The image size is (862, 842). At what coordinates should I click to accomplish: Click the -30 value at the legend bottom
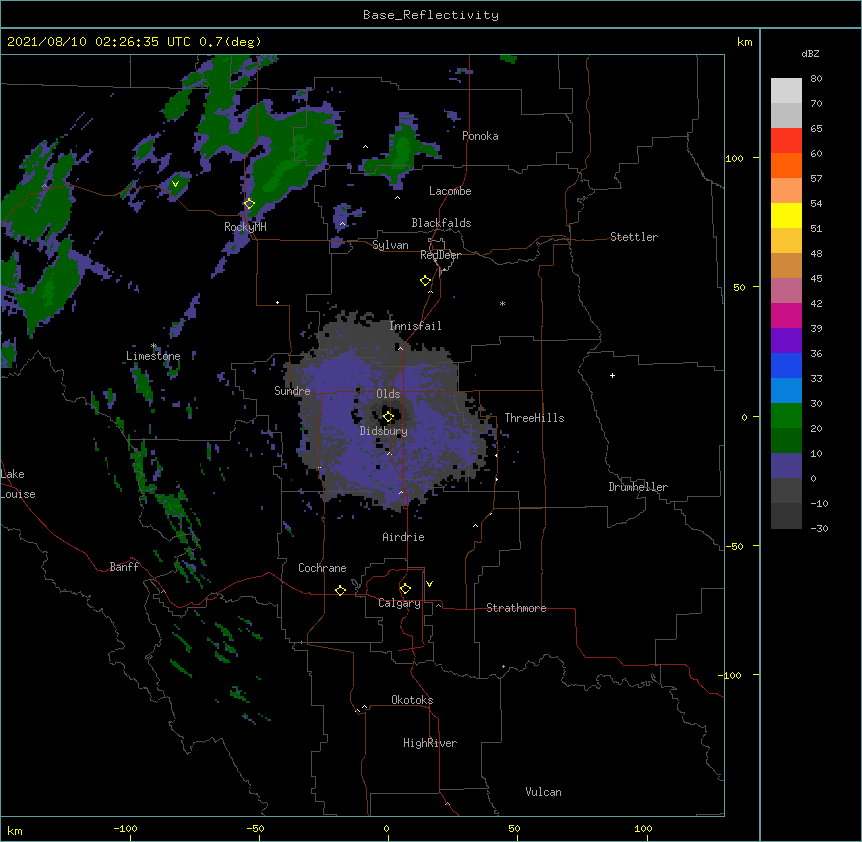[819, 528]
